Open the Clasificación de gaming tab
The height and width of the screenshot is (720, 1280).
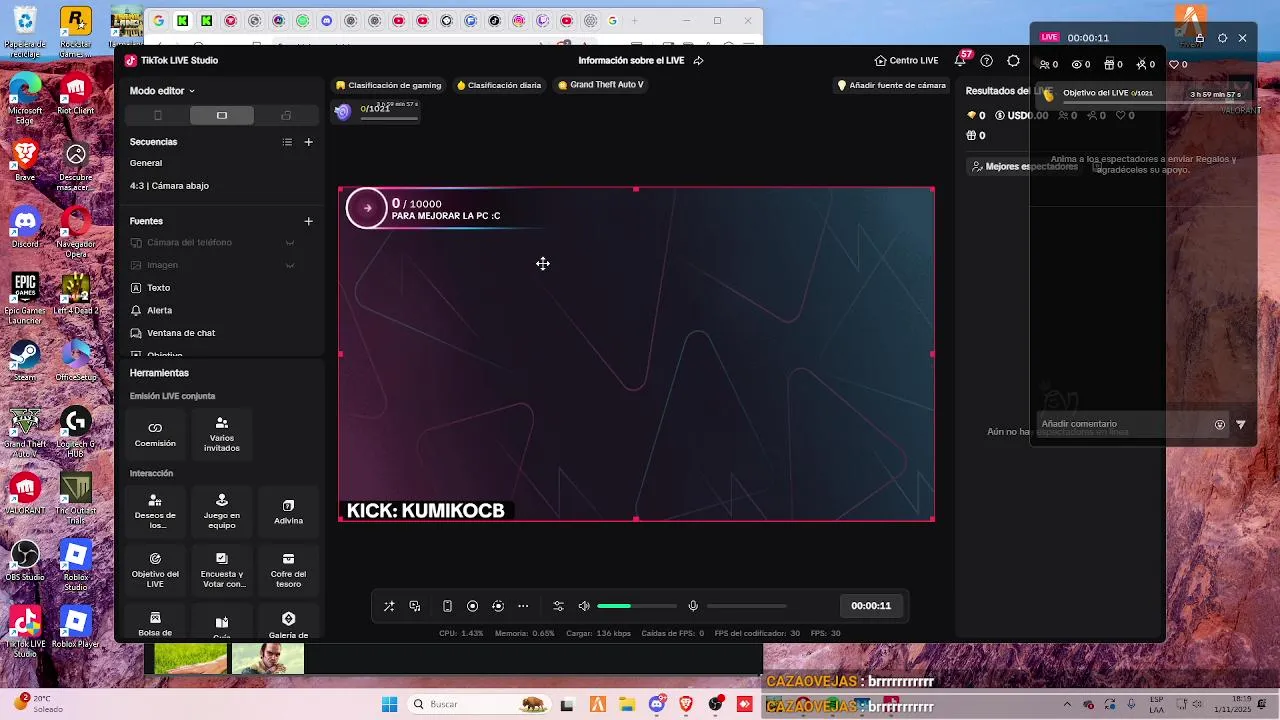pos(389,85)
